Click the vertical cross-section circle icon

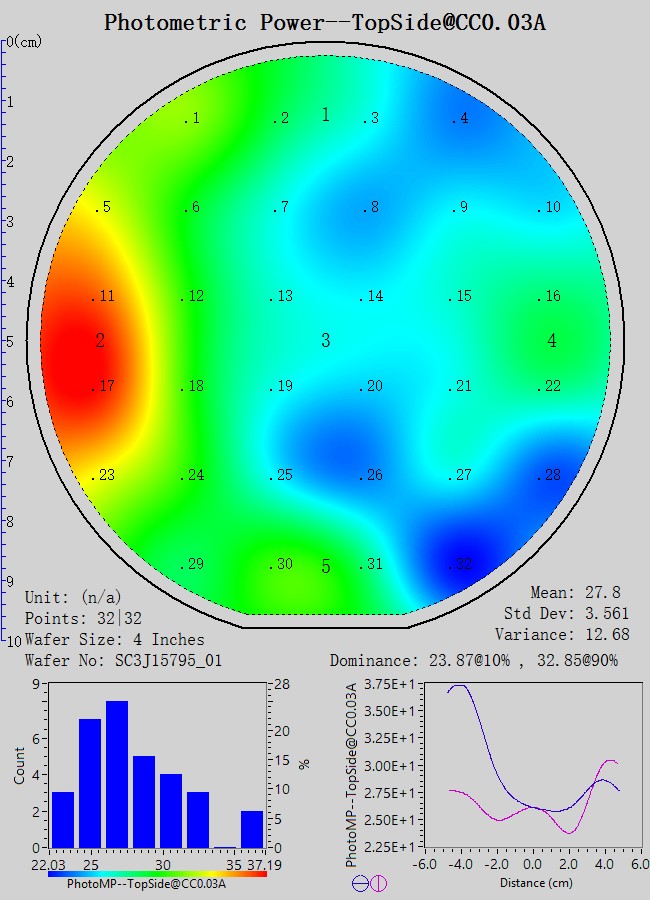(x=378, y=883)
